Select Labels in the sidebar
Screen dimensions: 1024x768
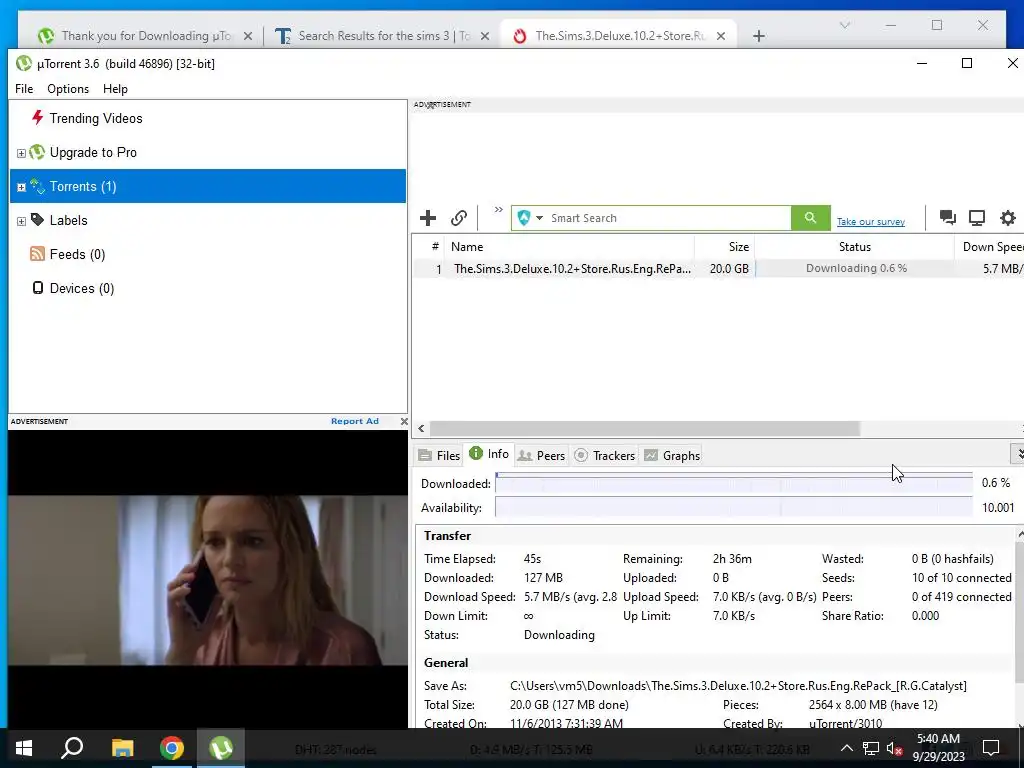(69, 220)
